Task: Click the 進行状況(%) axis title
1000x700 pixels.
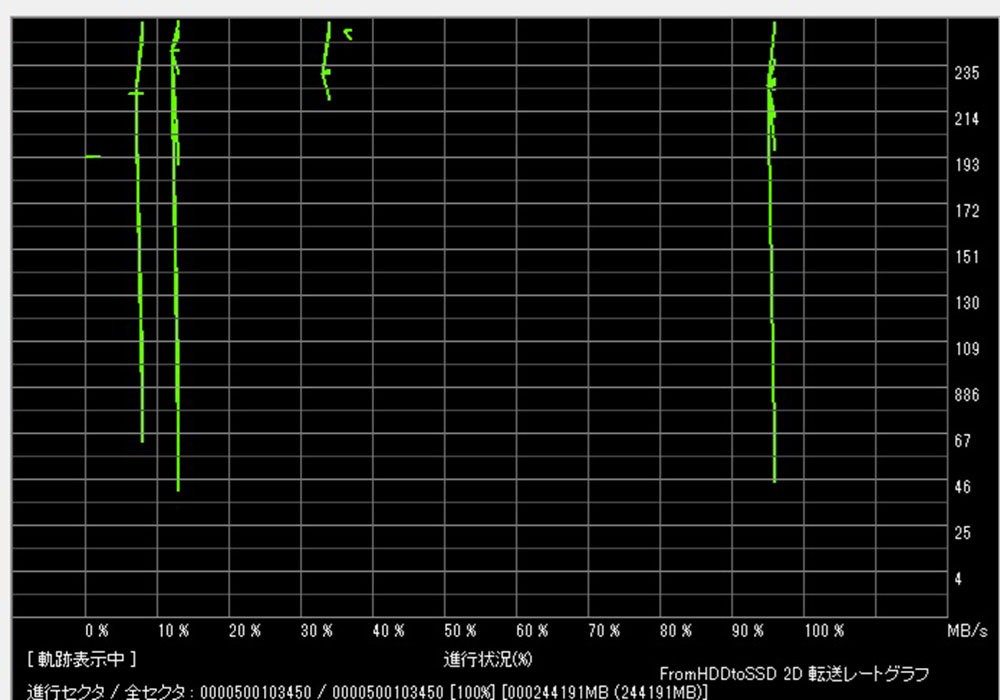Action: (x=488, y=659)
